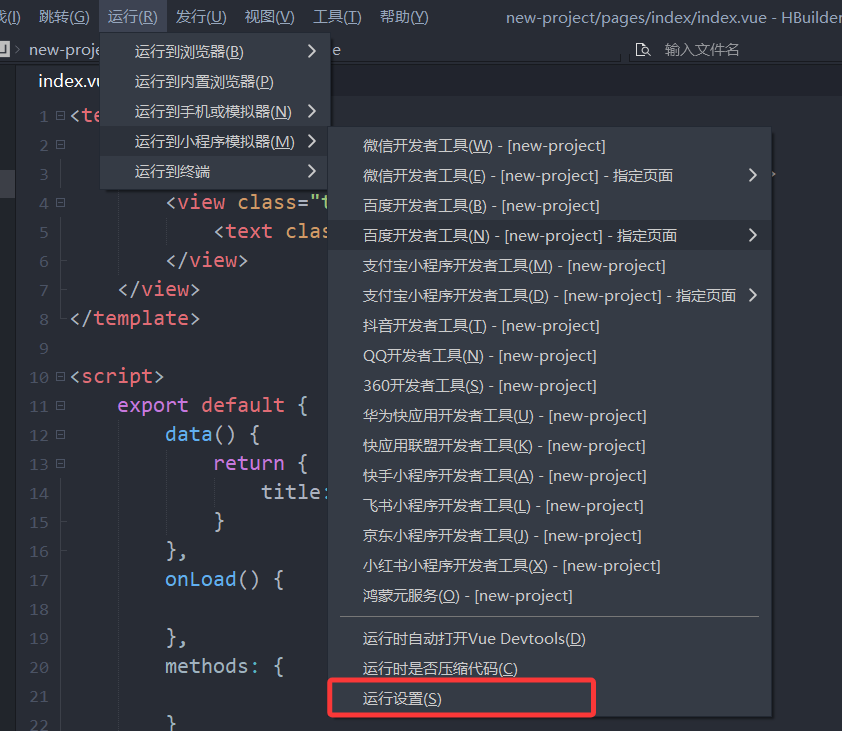Select 运行到终端 menu entry
This screenshot has width=842, height=731.
(x=214, y=172)
